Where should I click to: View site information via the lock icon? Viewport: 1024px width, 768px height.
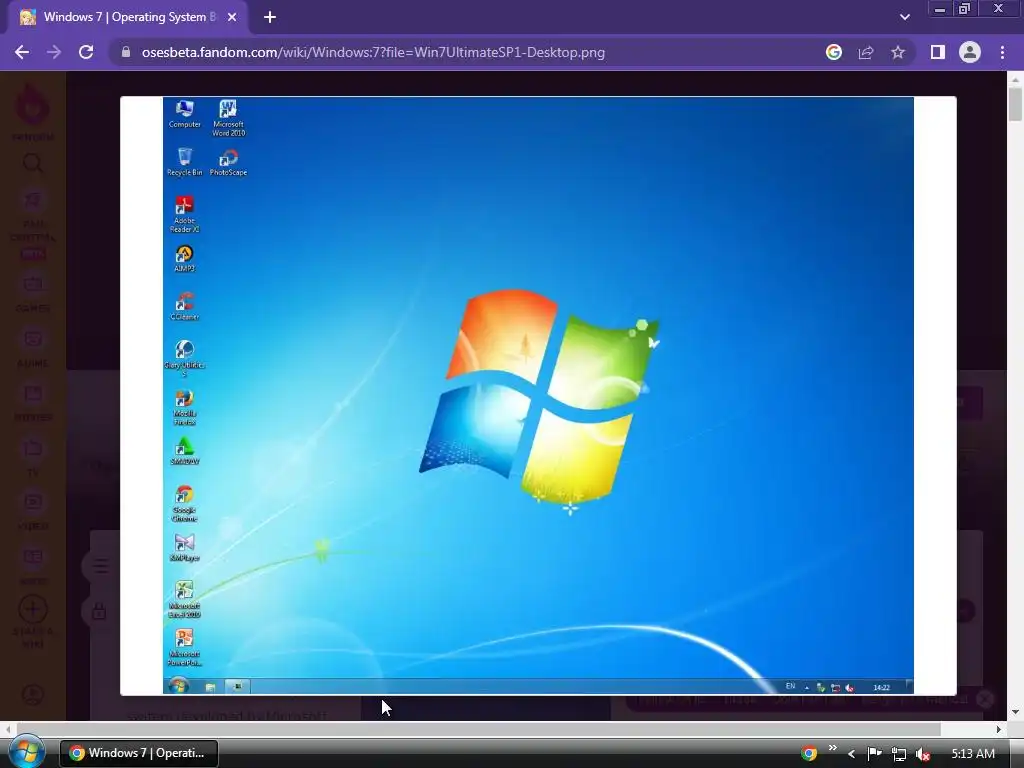[x=126, y=52]
